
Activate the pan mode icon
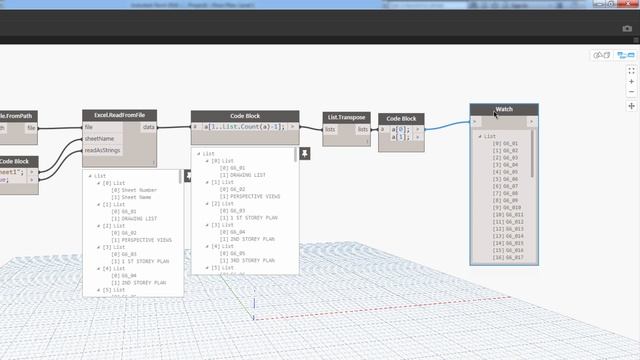(631, 106)
